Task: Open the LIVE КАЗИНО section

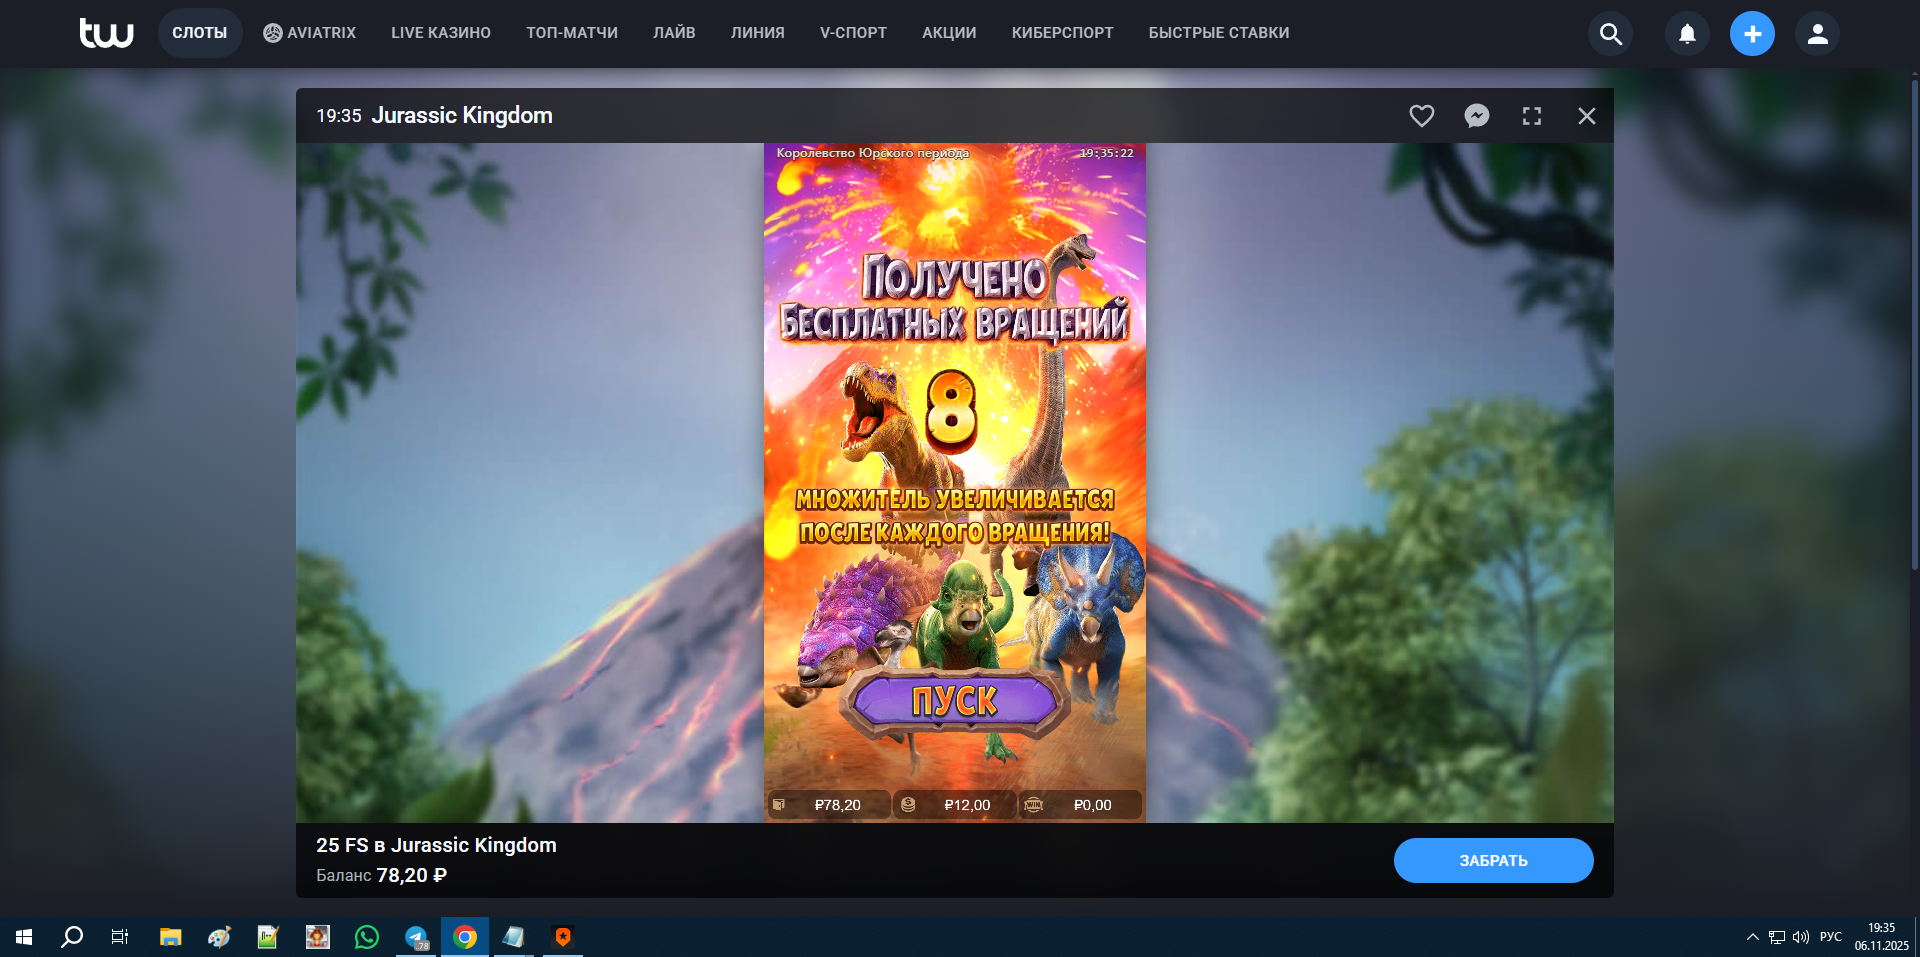Action: coord(441,33)
